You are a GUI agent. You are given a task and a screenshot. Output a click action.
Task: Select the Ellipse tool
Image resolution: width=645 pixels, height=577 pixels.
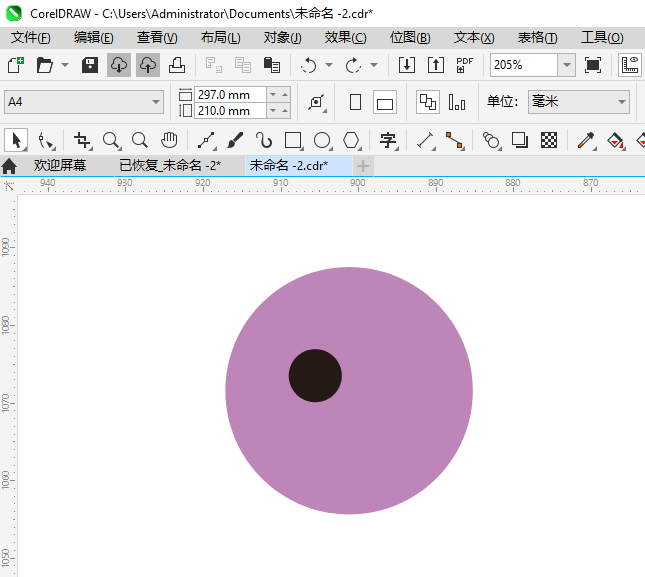click(x=322, y=140)
